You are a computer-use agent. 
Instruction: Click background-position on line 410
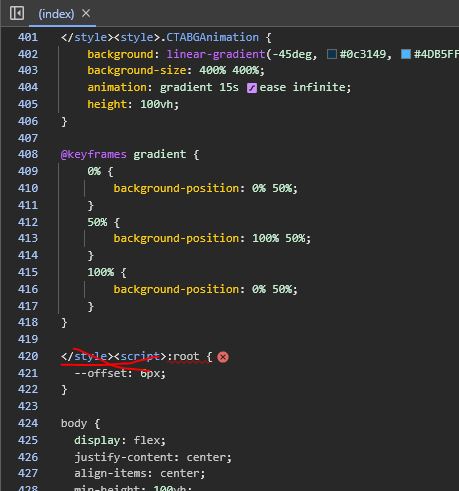(x=176, y=188)
